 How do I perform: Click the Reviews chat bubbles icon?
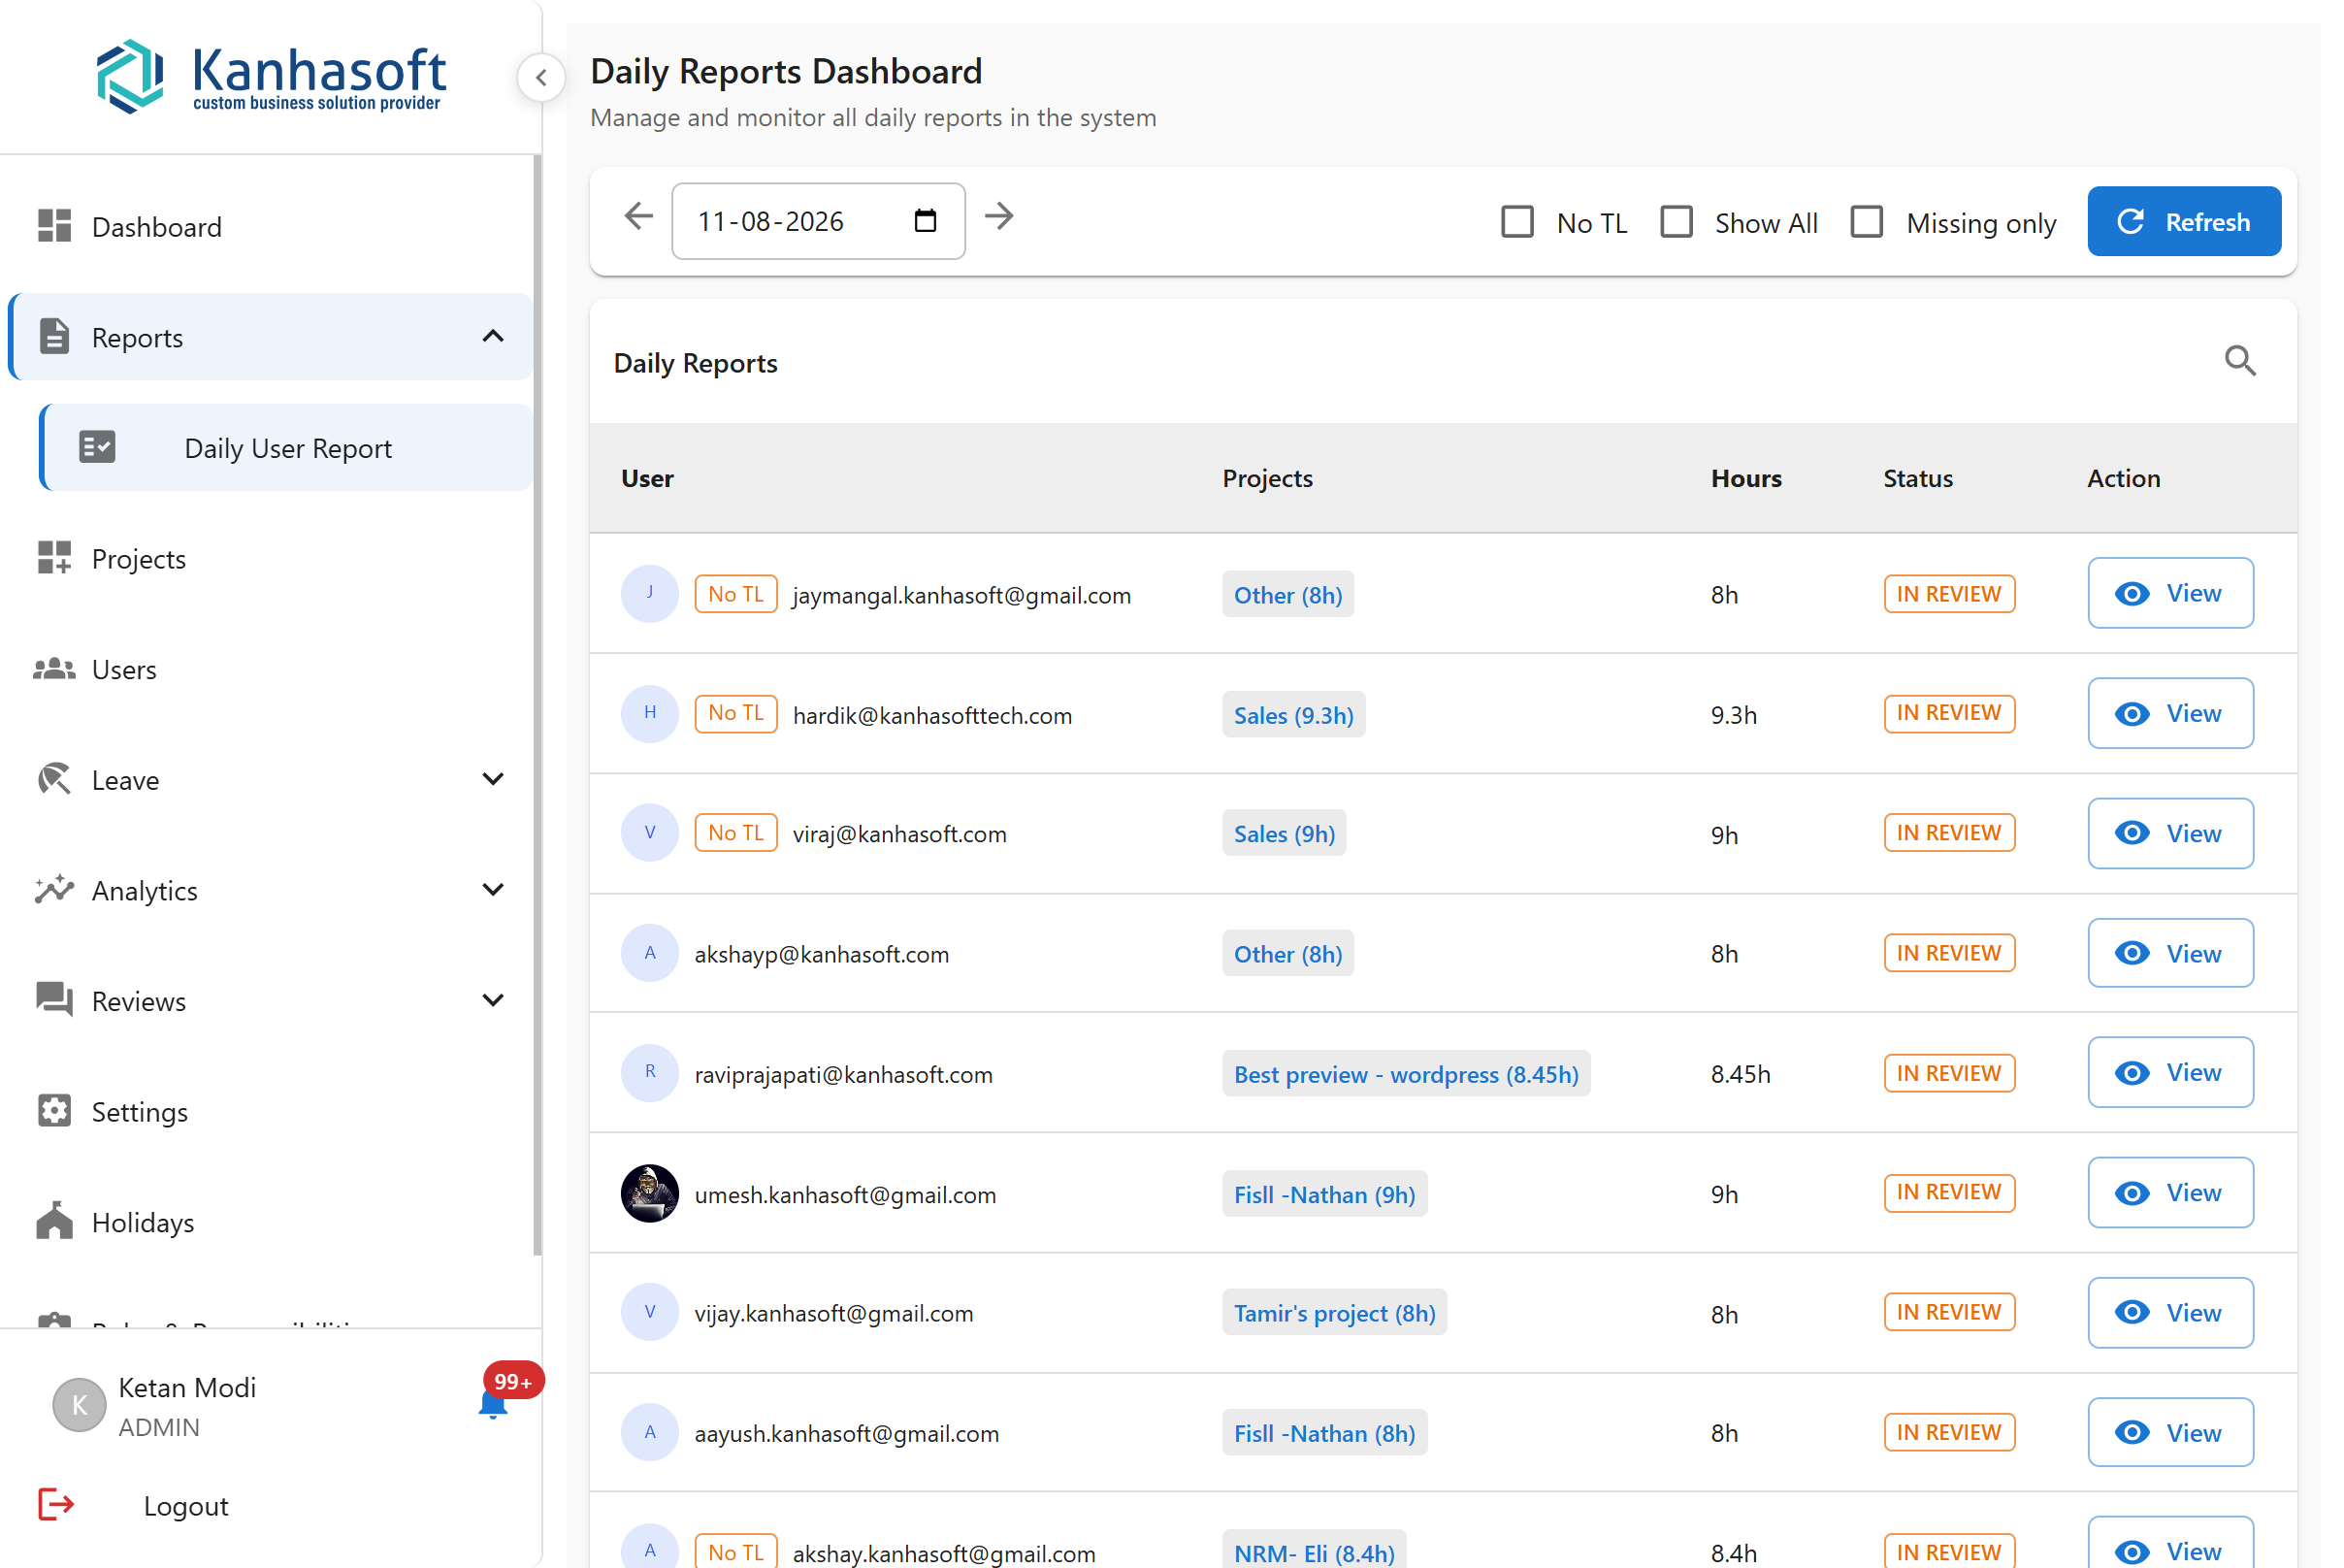click(x=54, y=1000)
